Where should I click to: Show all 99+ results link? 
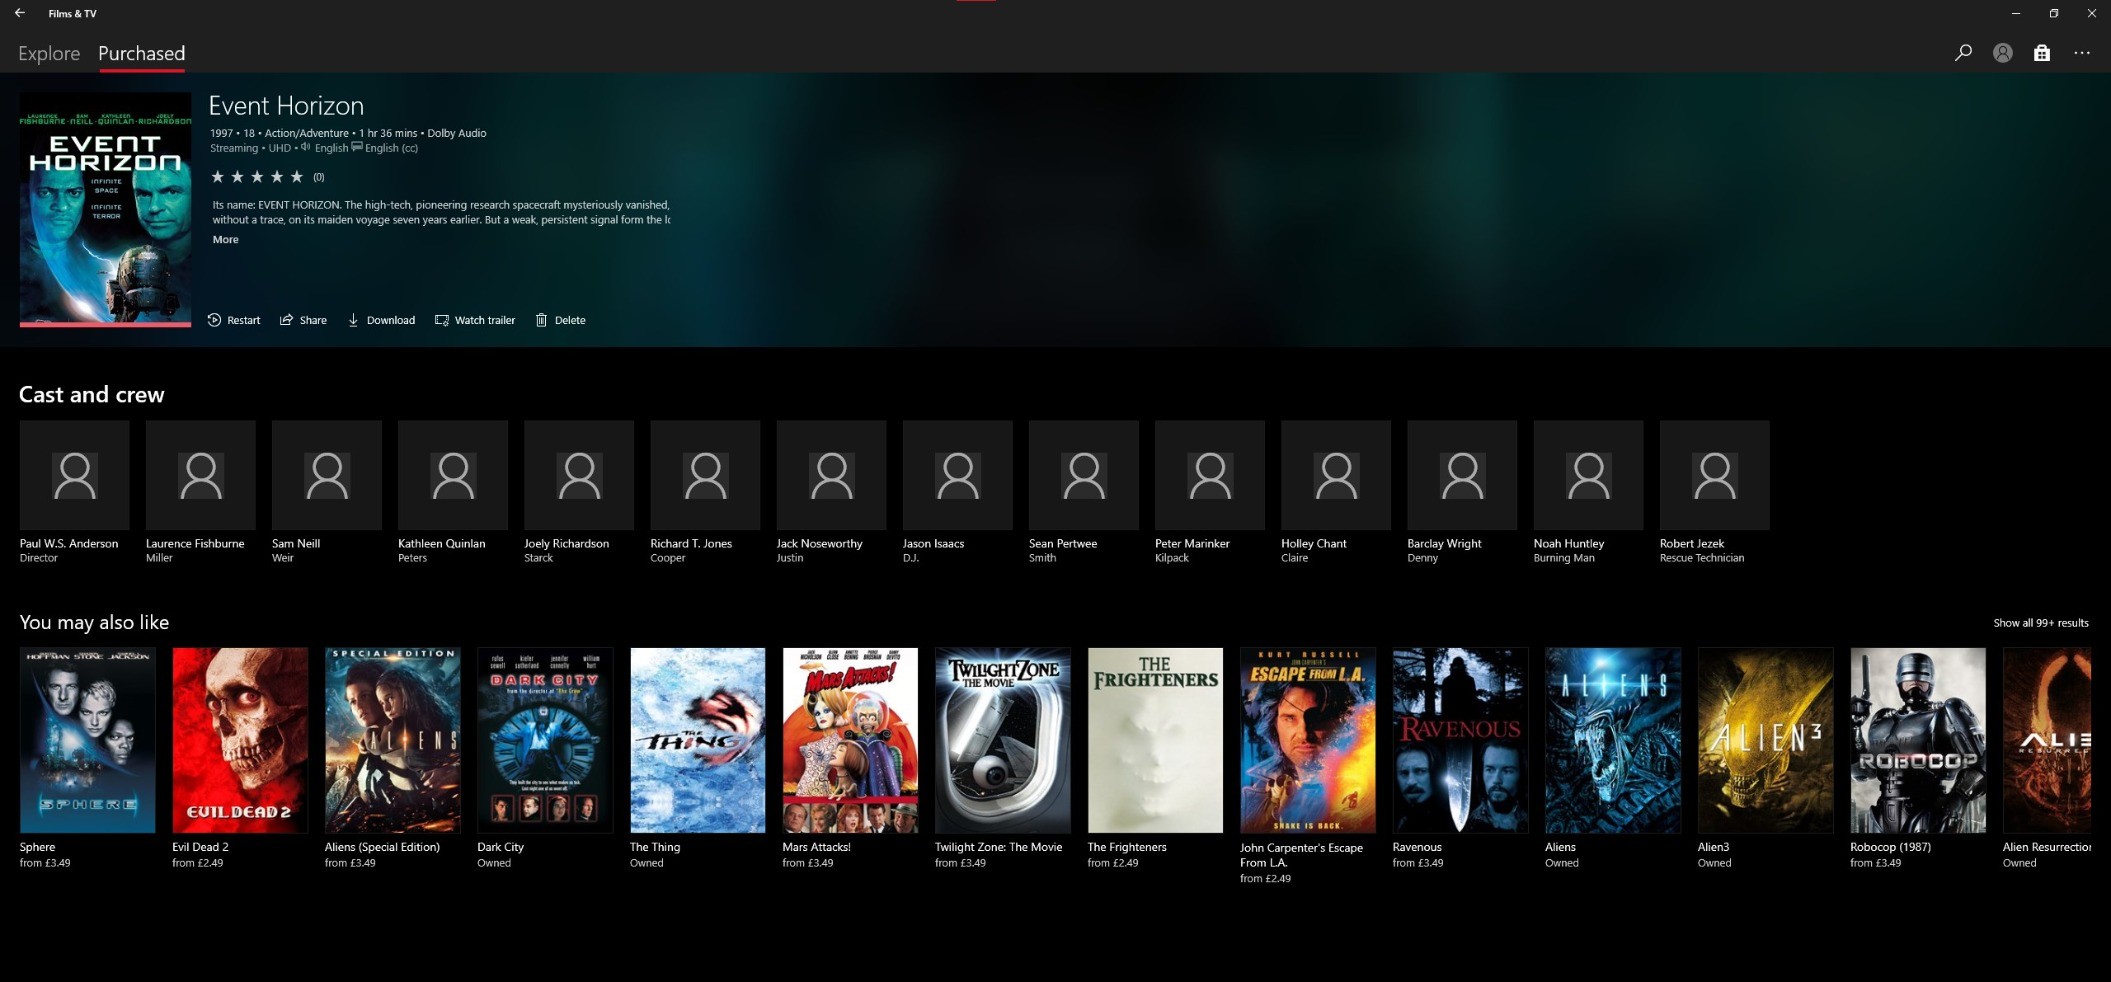[x=2040, y=623]
